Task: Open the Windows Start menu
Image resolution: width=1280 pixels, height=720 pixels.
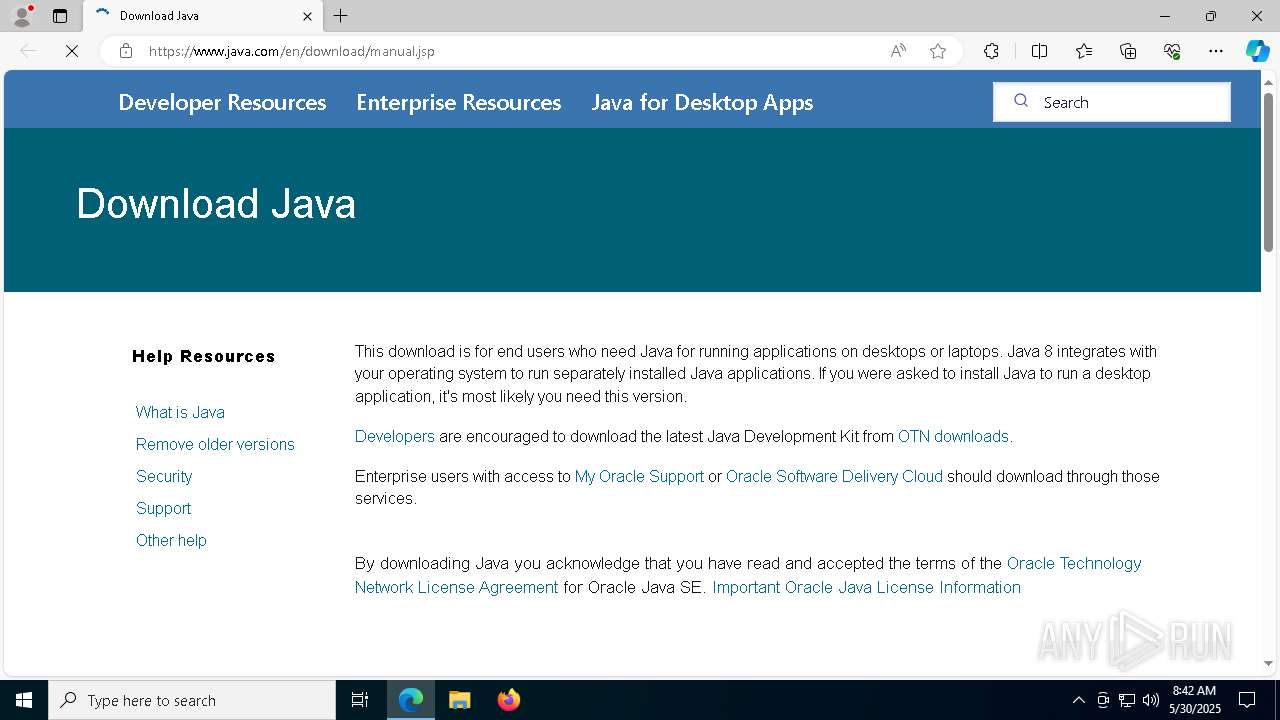Action: click(x=24, y=700)
